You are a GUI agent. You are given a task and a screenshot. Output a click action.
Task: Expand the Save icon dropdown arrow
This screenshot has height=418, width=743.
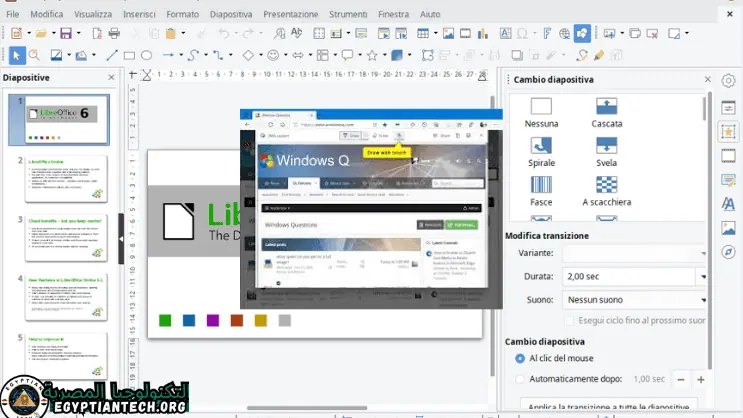tap(78, 33)
